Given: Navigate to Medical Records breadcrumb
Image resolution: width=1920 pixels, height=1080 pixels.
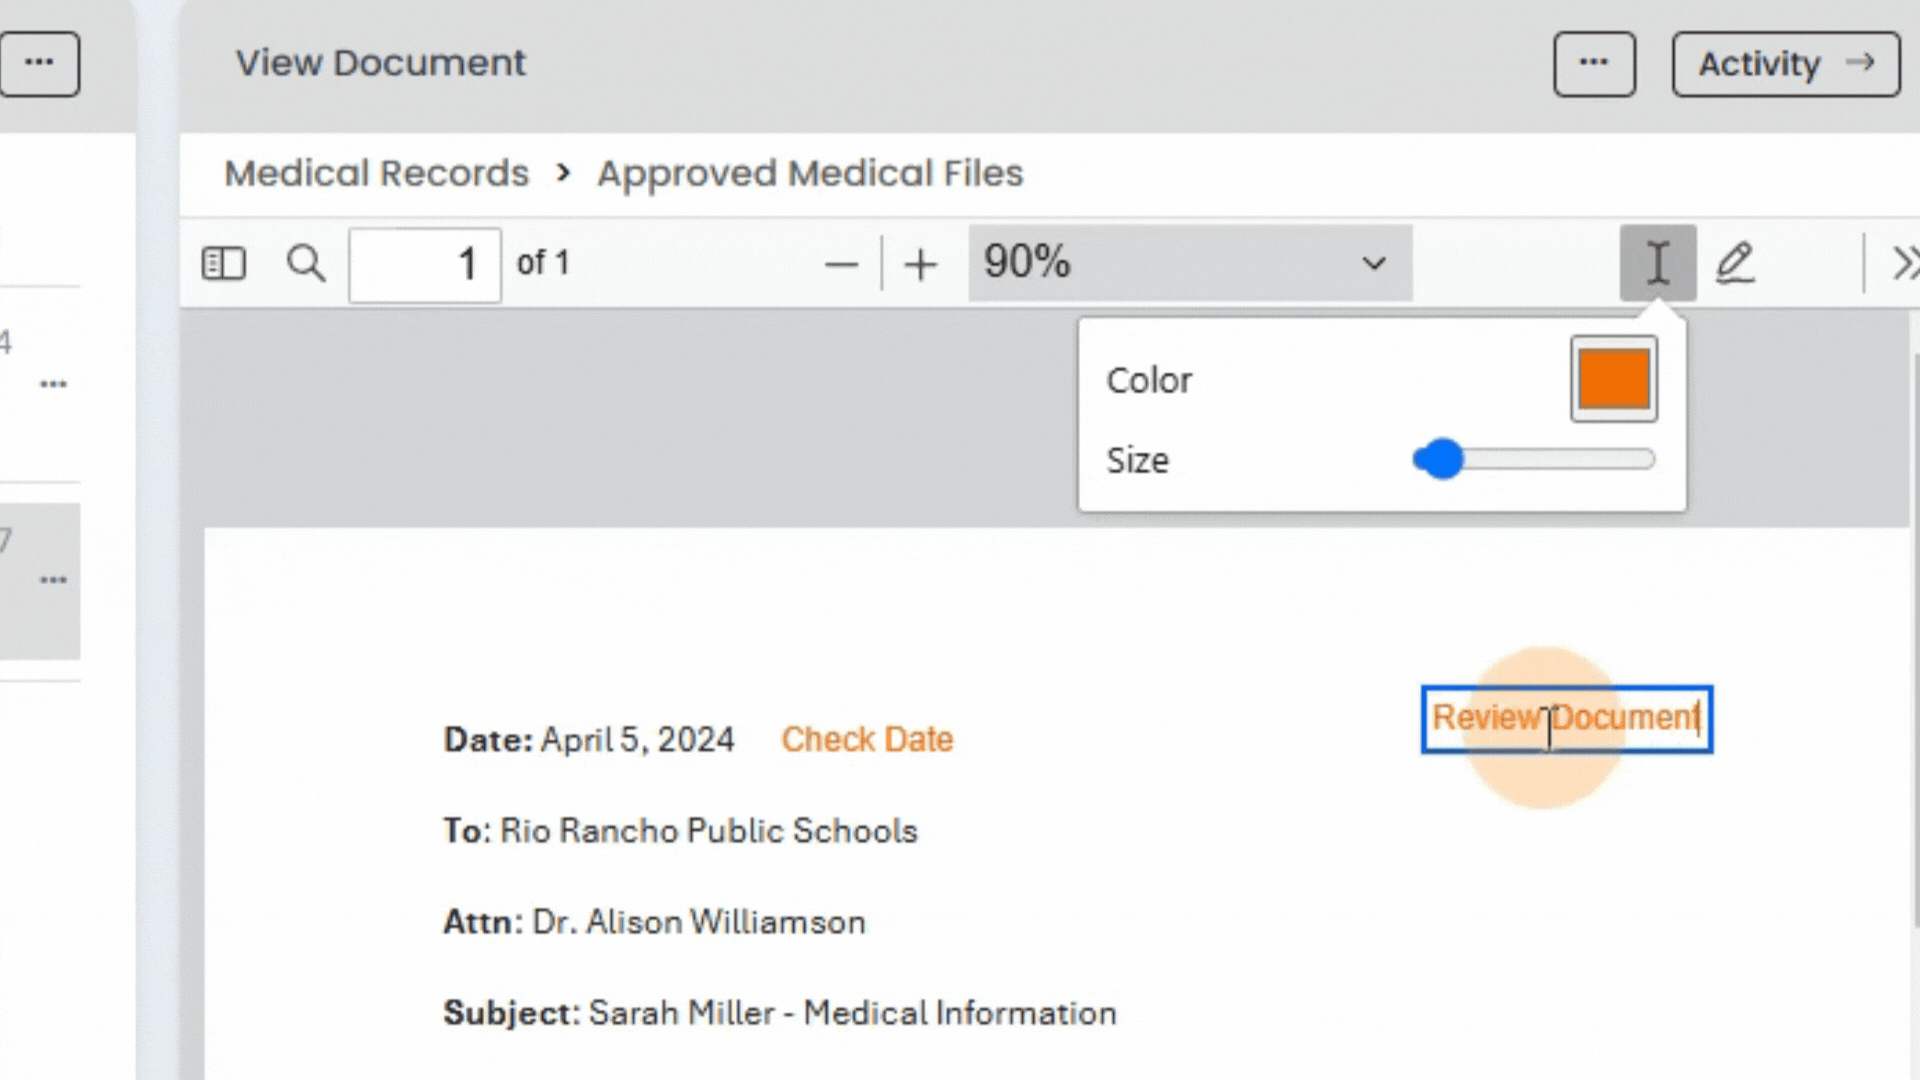Looking at the screenshot, I should [376, 172].
